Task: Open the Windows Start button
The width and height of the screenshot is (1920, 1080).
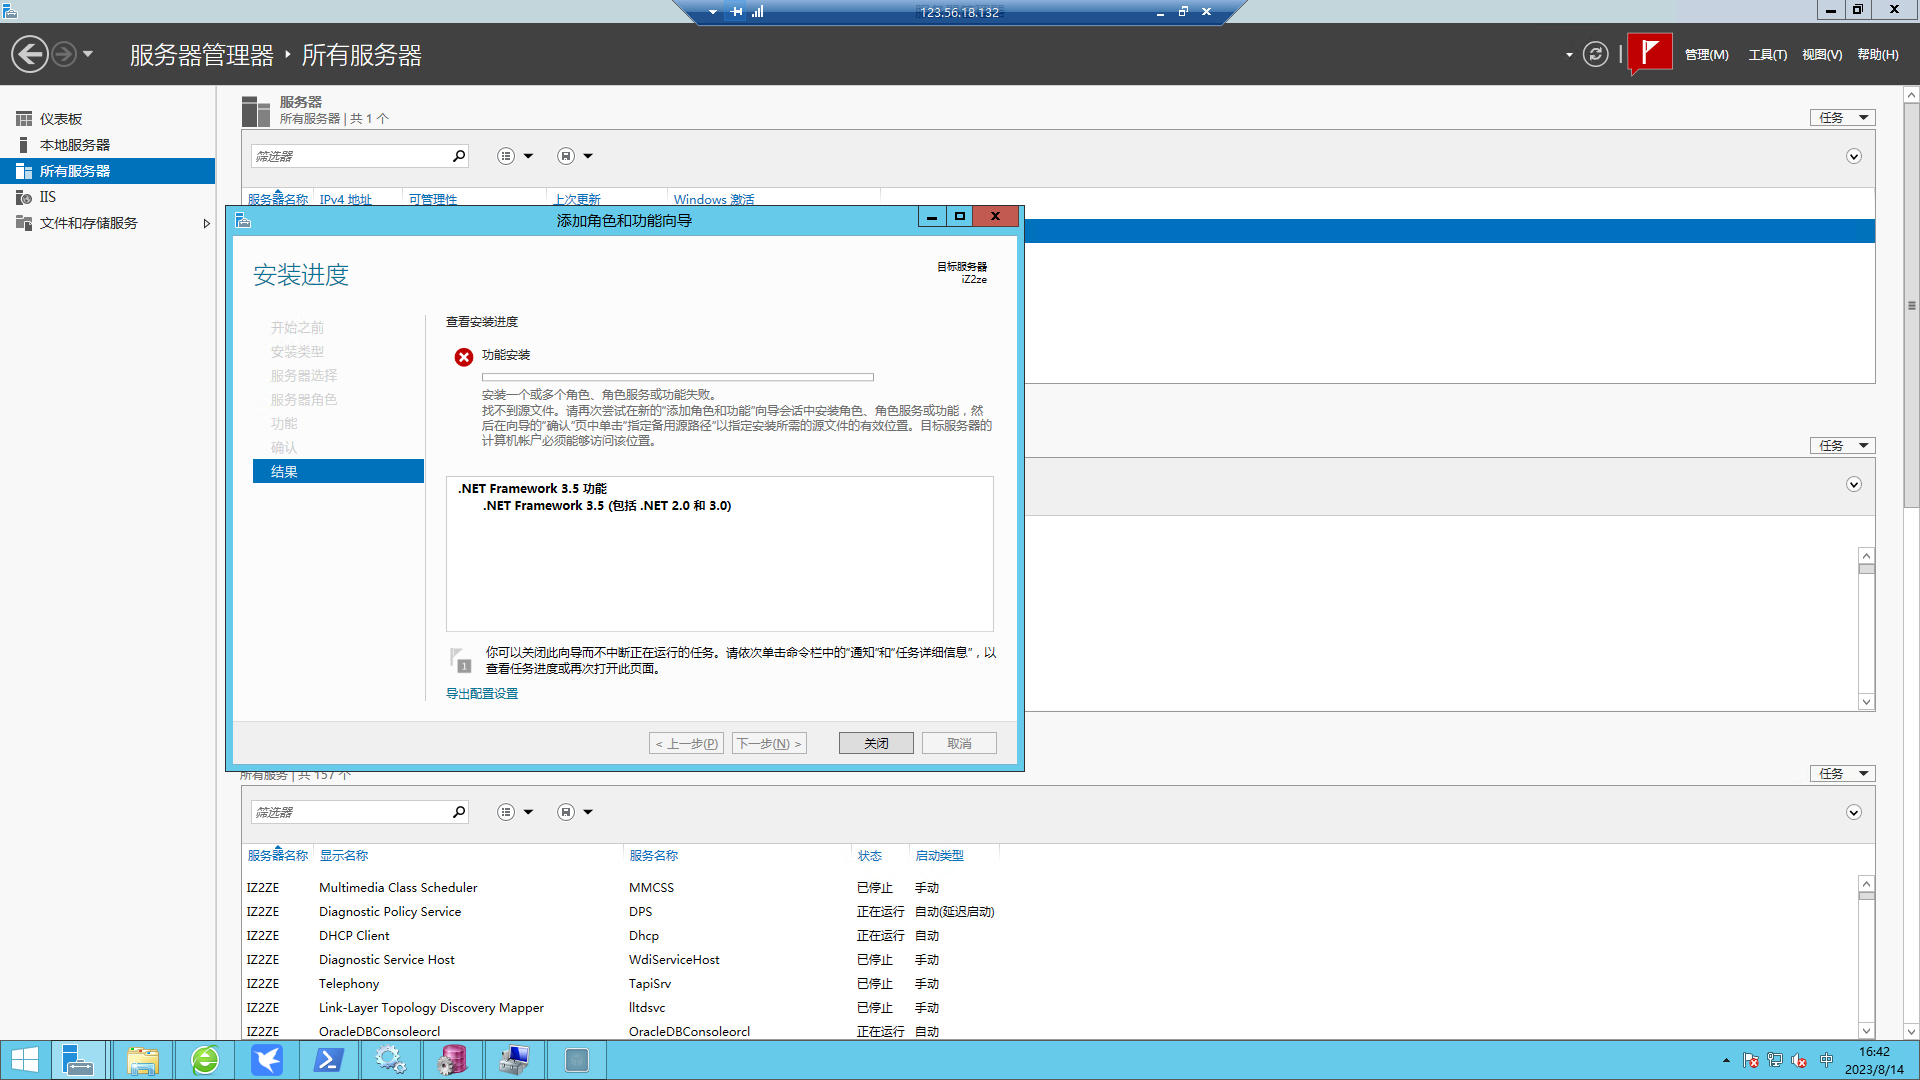Action: click(x=25, y=1060)
